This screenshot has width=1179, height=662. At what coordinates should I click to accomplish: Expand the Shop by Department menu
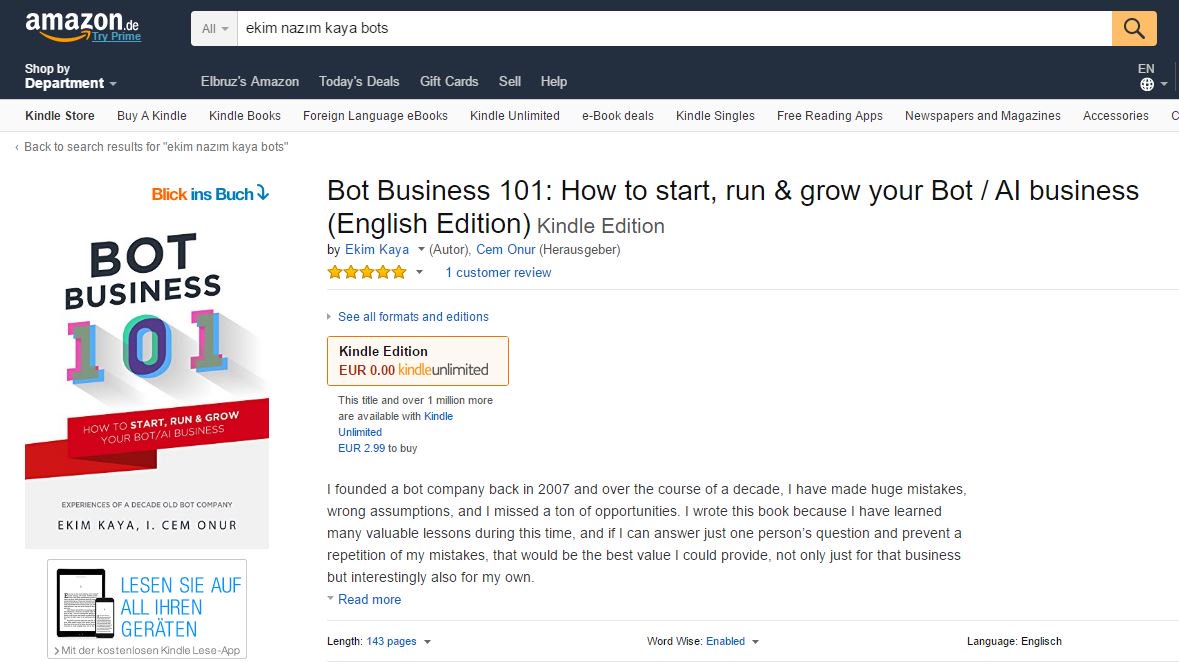coord(71,76)
